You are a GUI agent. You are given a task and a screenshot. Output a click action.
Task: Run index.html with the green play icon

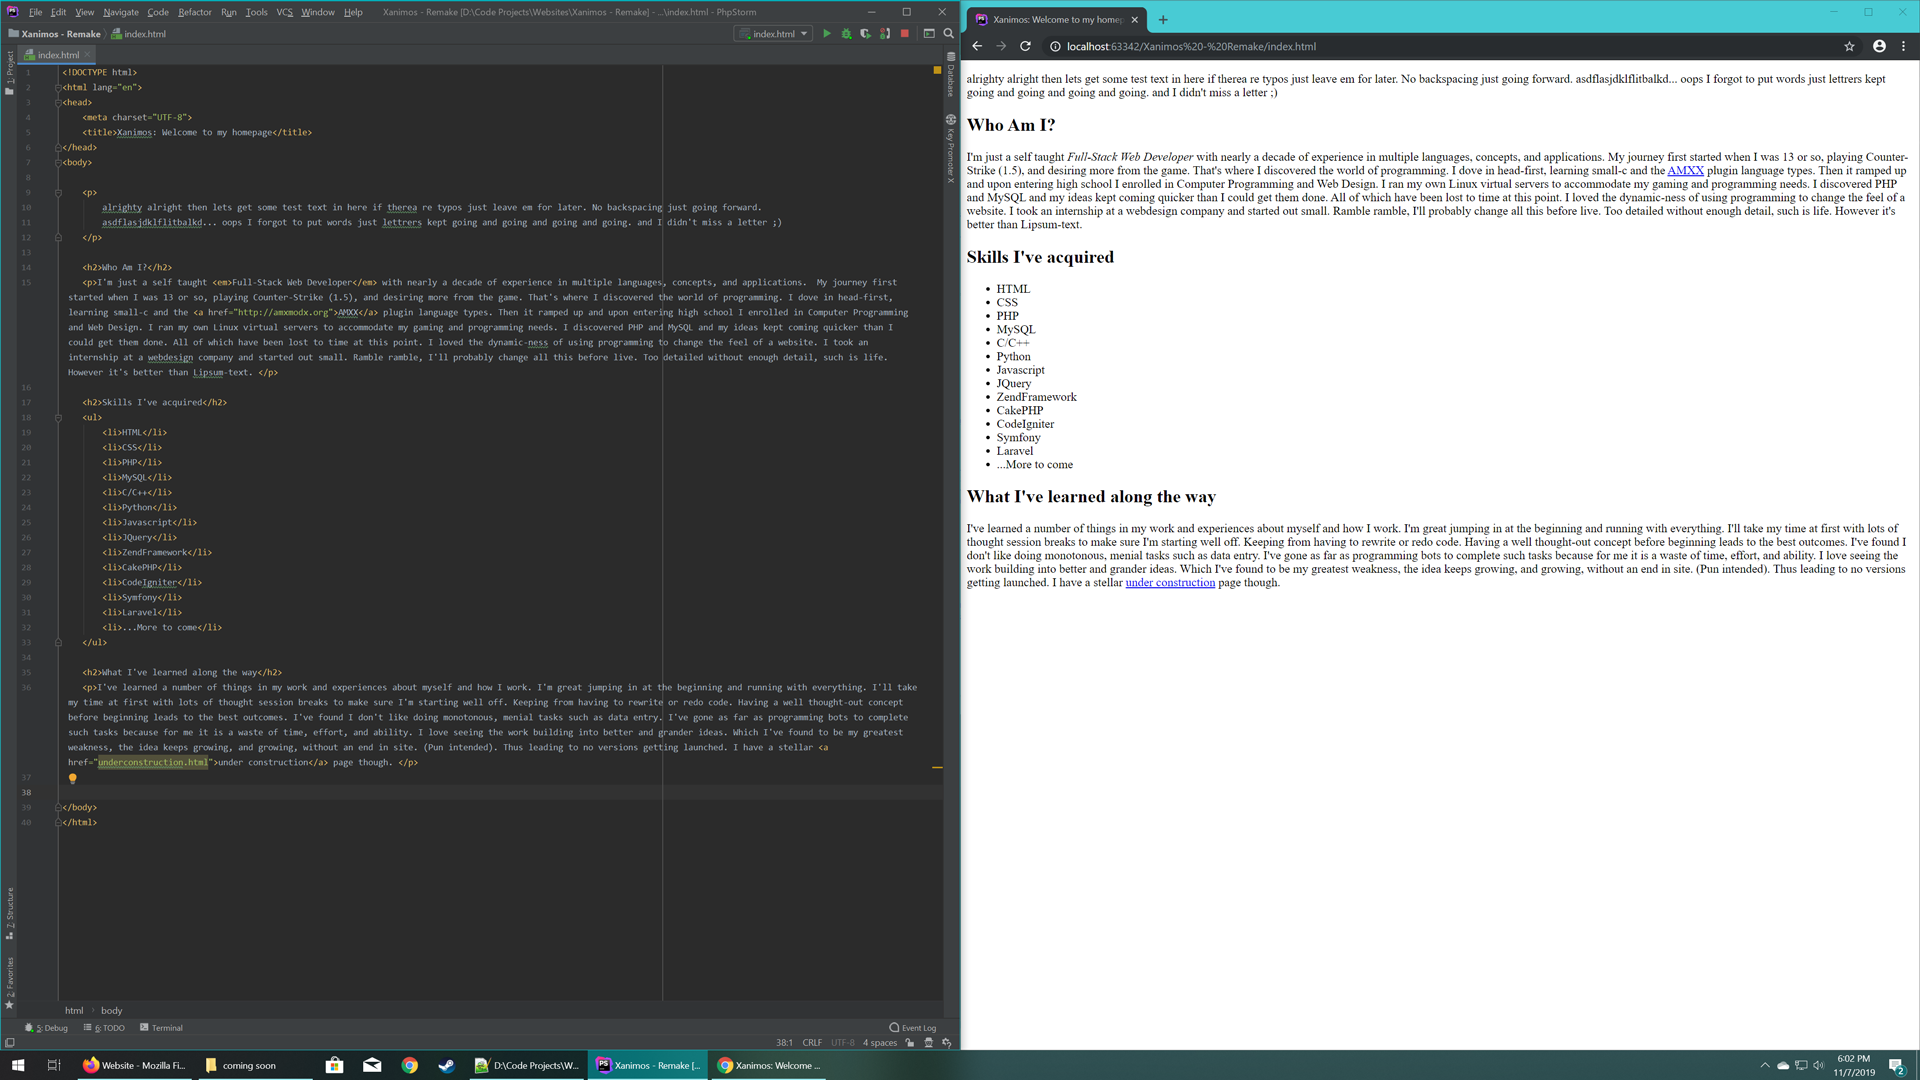[x=826, y=34]
